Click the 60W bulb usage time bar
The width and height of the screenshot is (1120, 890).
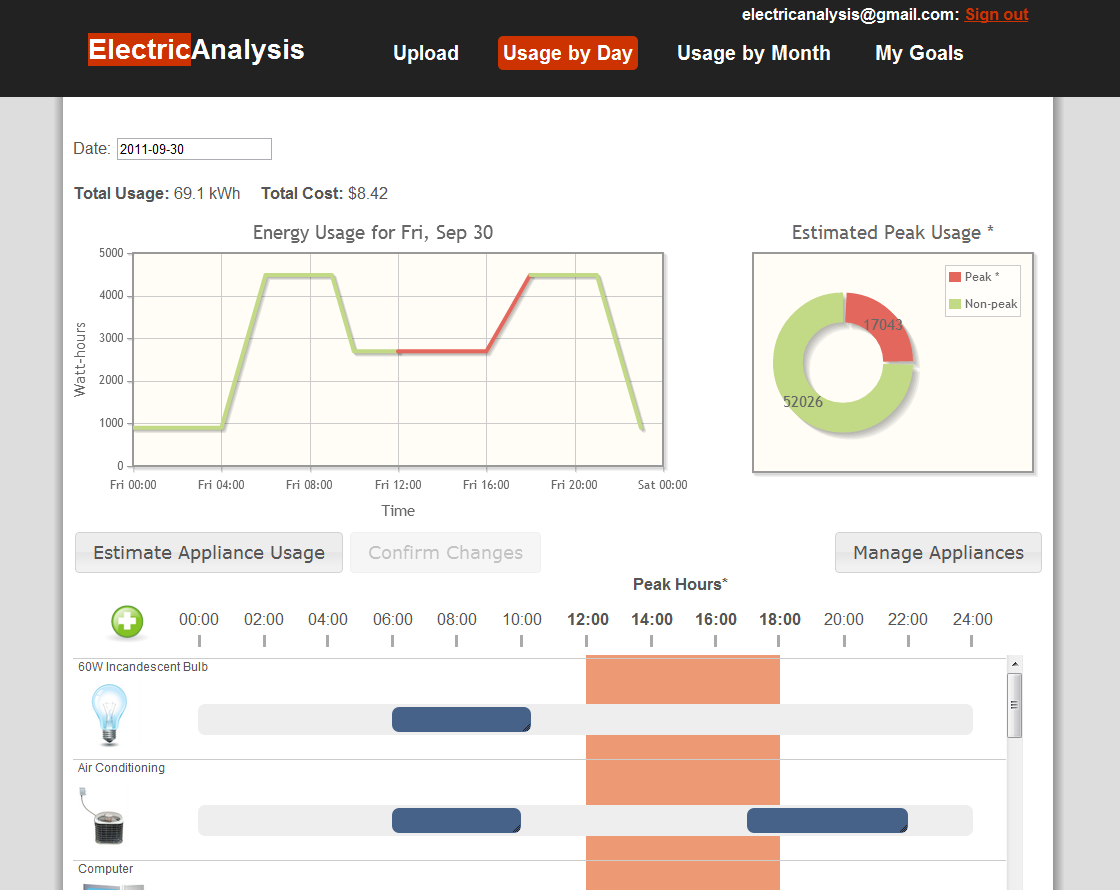pos(461,719)
